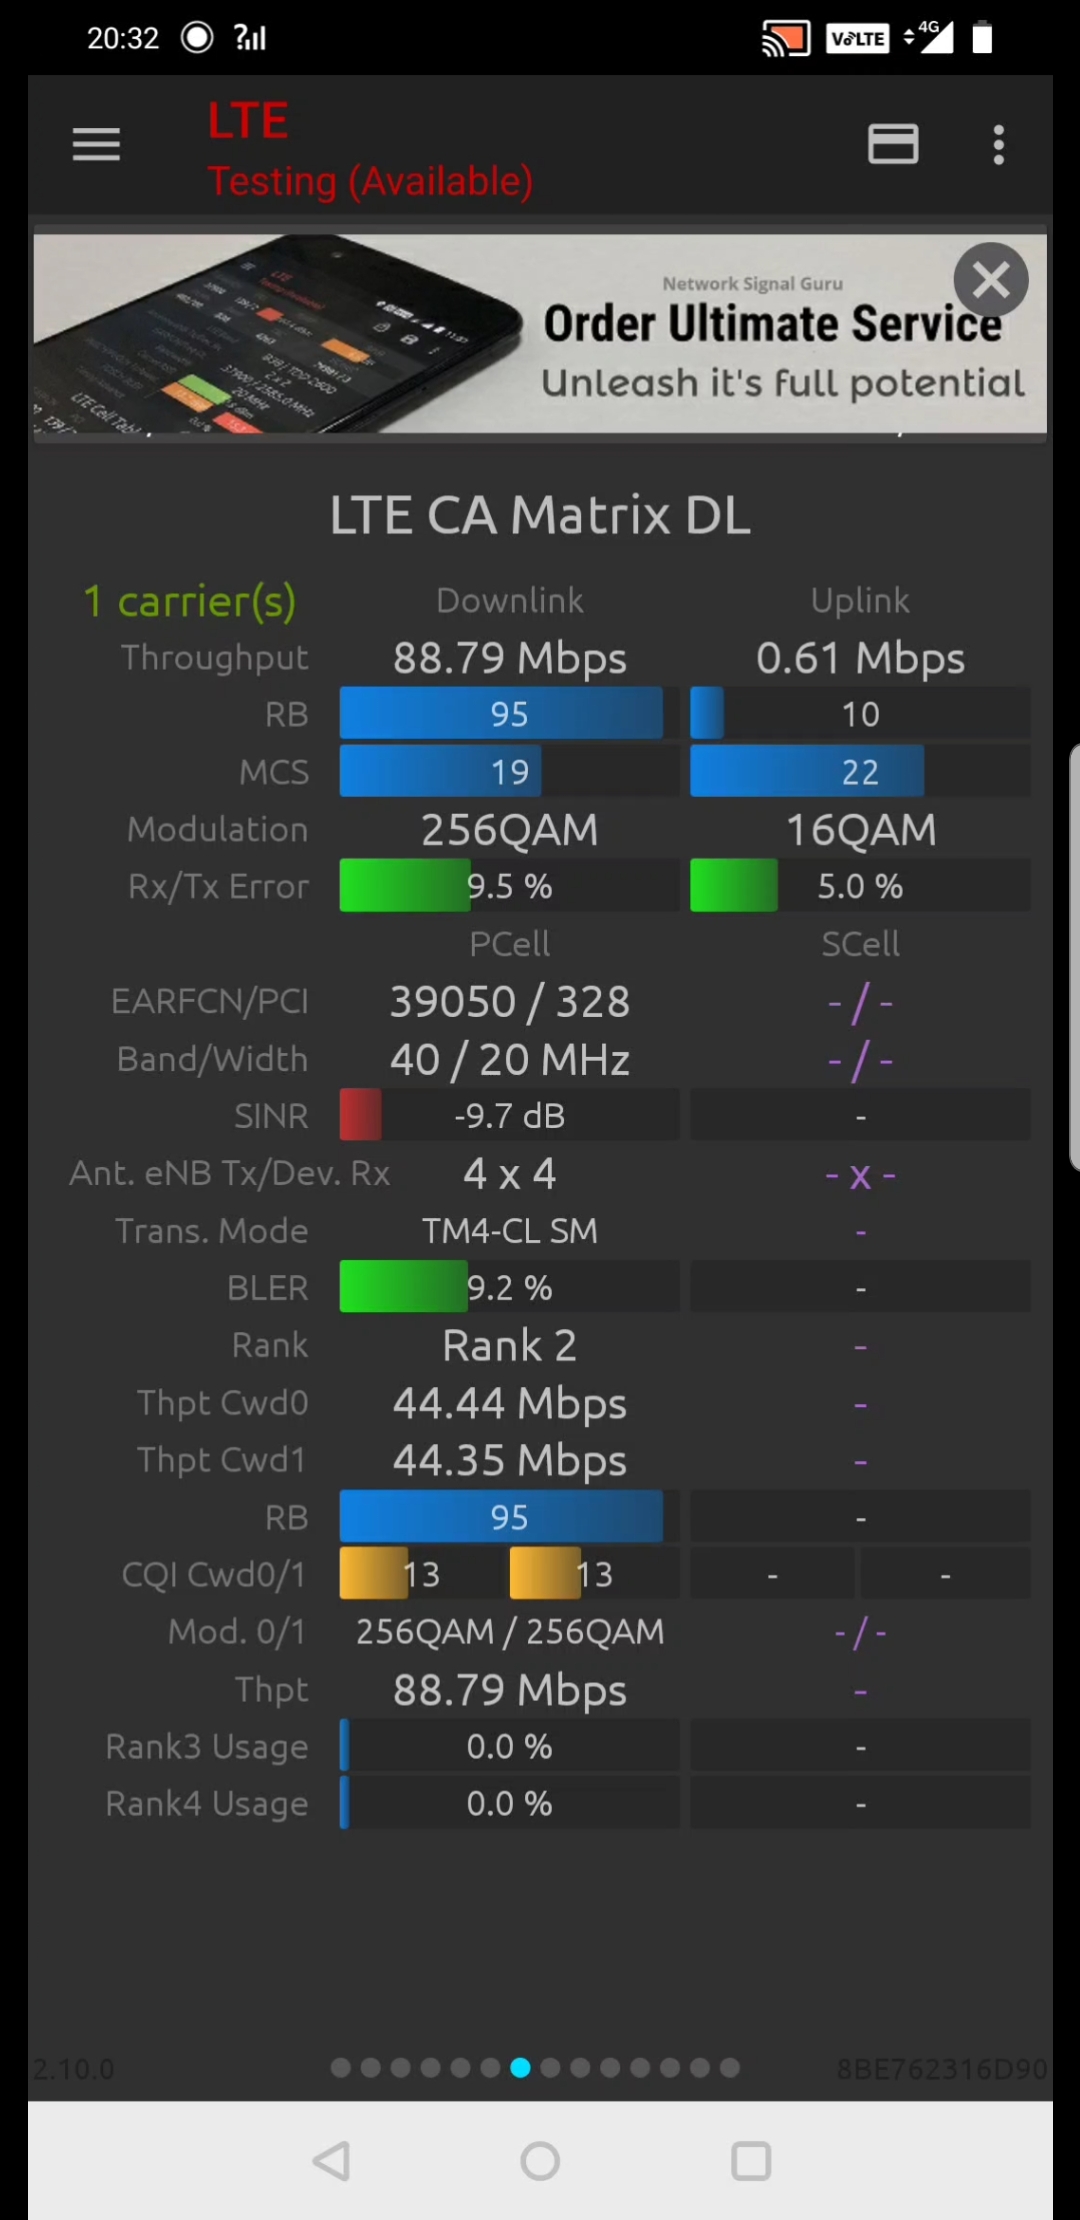Tap the Testing (Available) status text
Viewport: 1080px width, 2220px height.
370,180
